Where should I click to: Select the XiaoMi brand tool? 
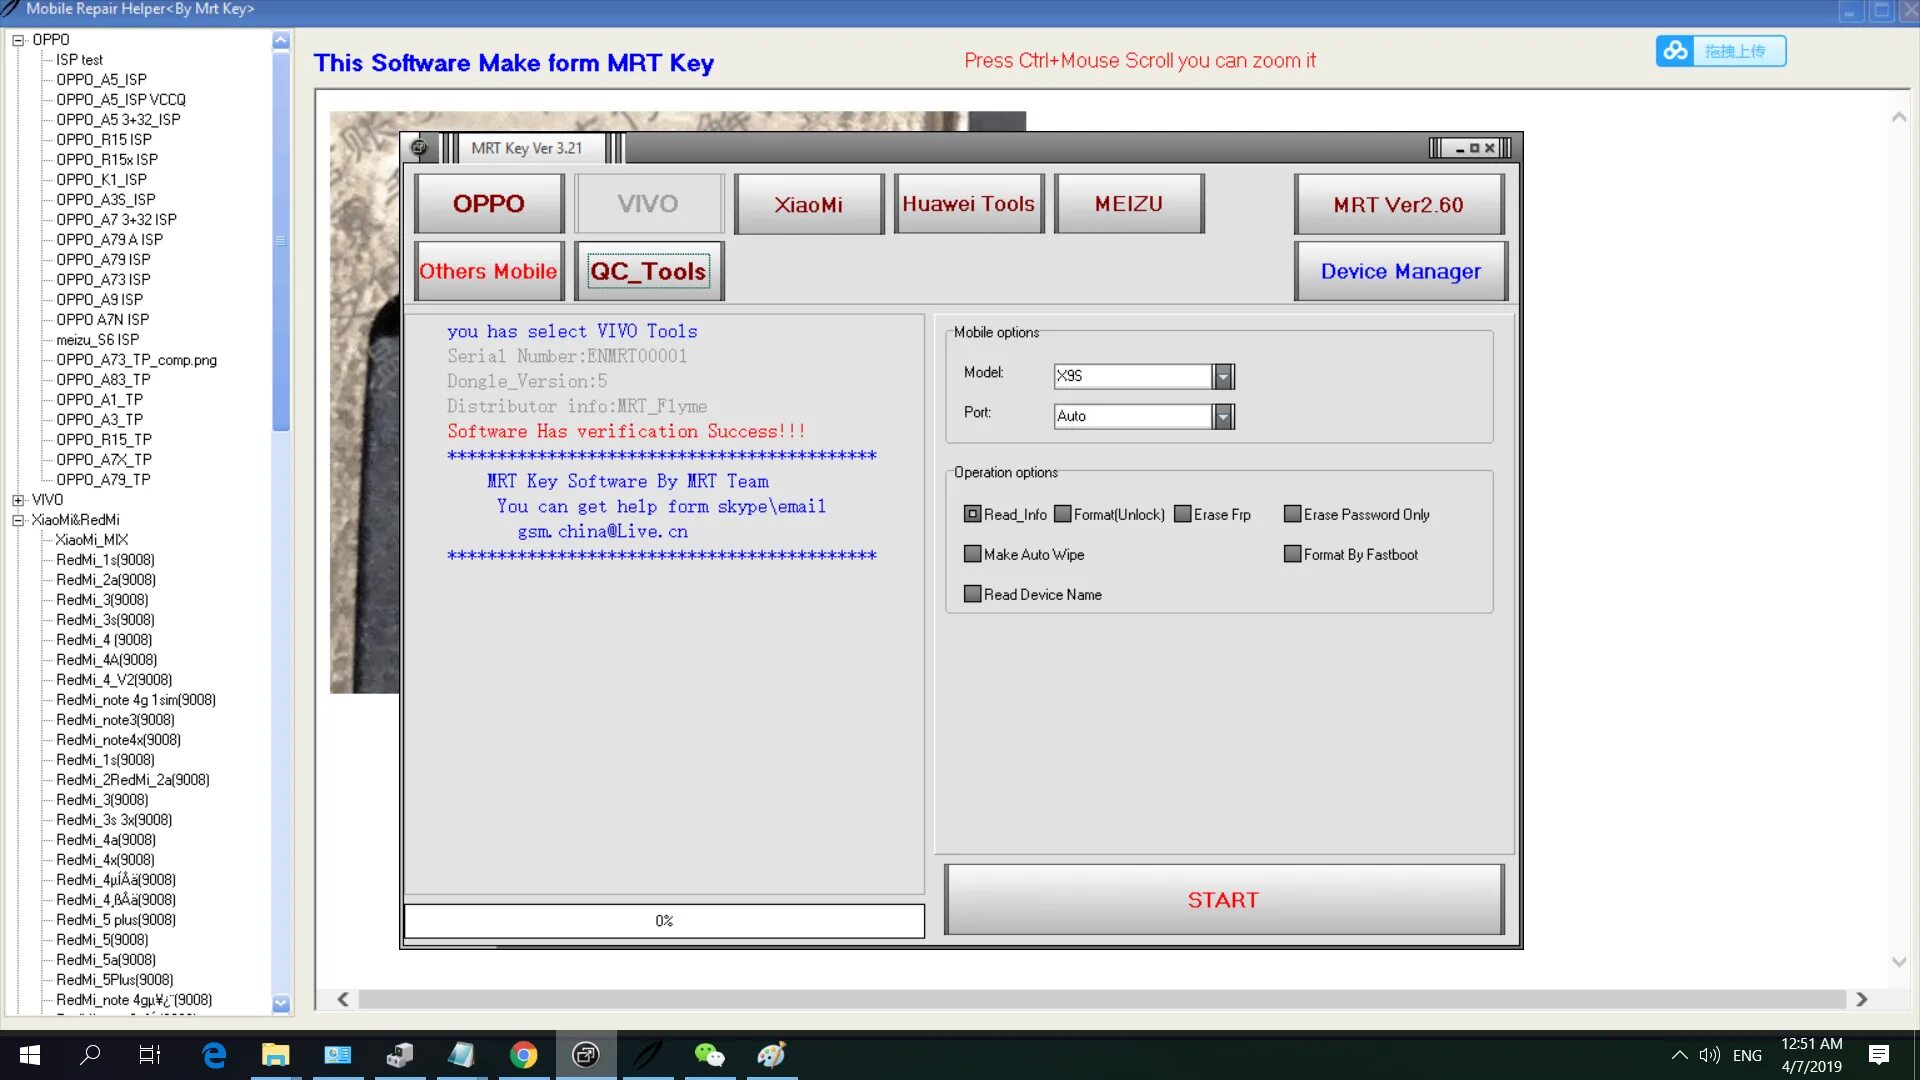point(808,203)
